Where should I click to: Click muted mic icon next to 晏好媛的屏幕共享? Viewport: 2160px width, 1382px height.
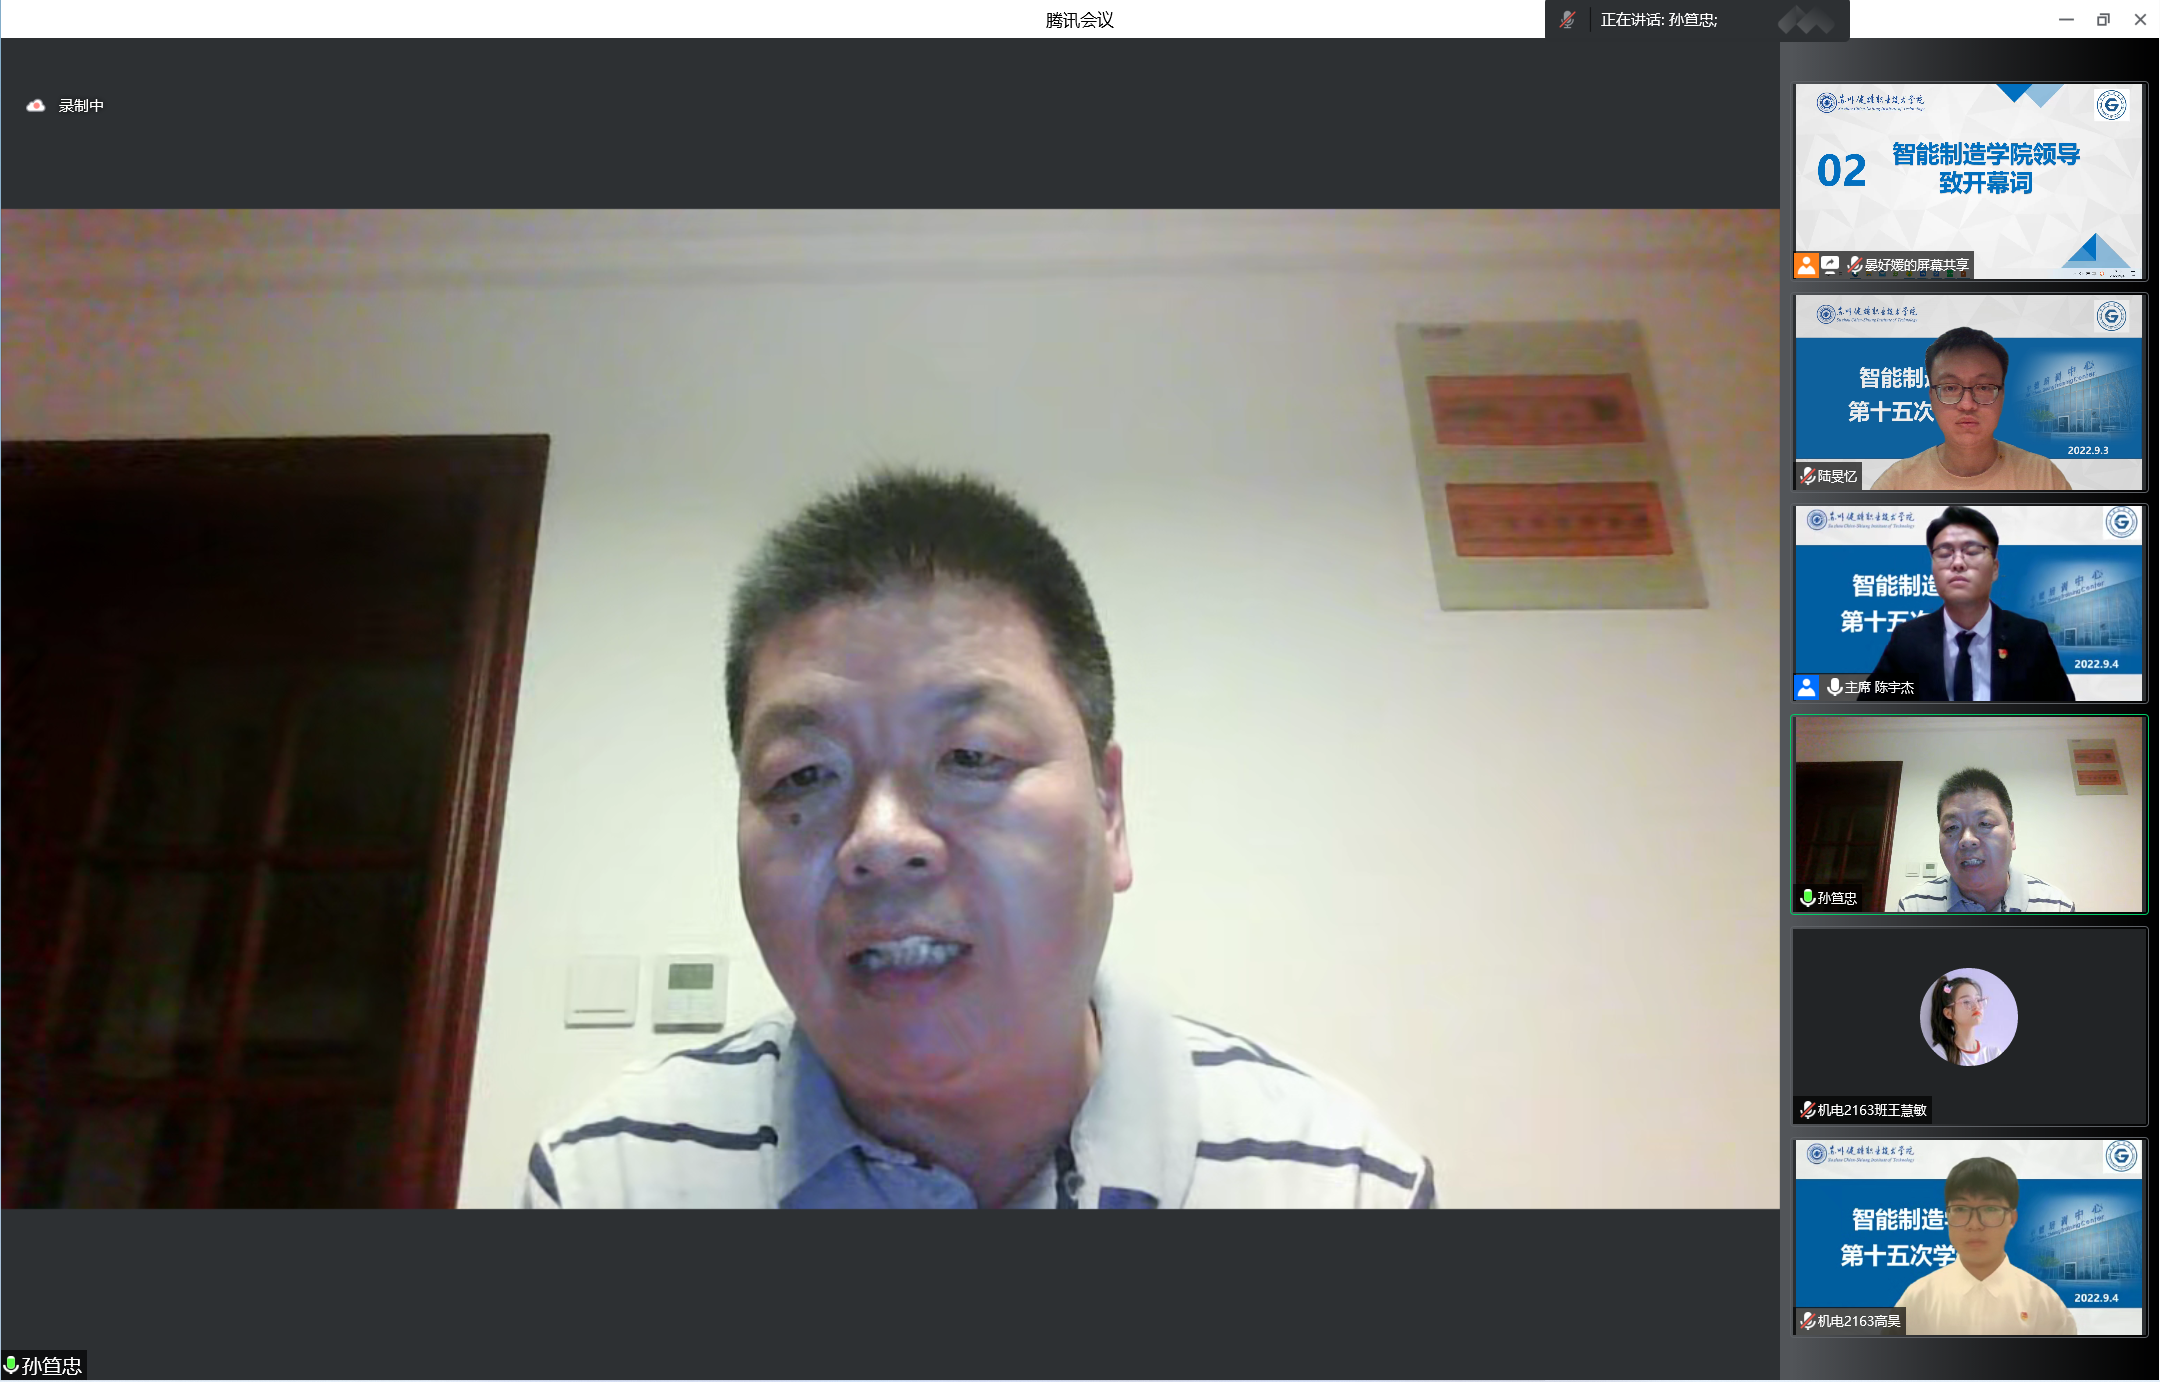1854,265
